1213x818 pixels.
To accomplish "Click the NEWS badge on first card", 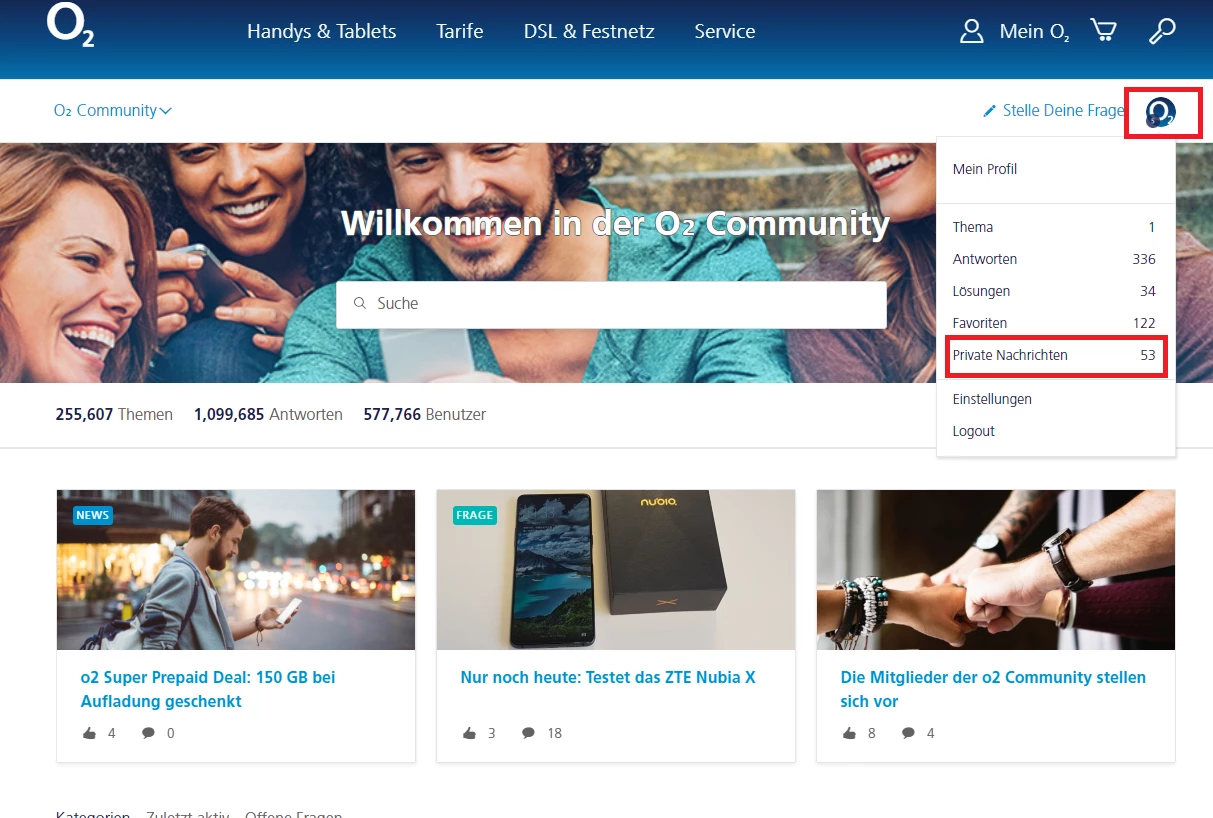I will point(92,515).
